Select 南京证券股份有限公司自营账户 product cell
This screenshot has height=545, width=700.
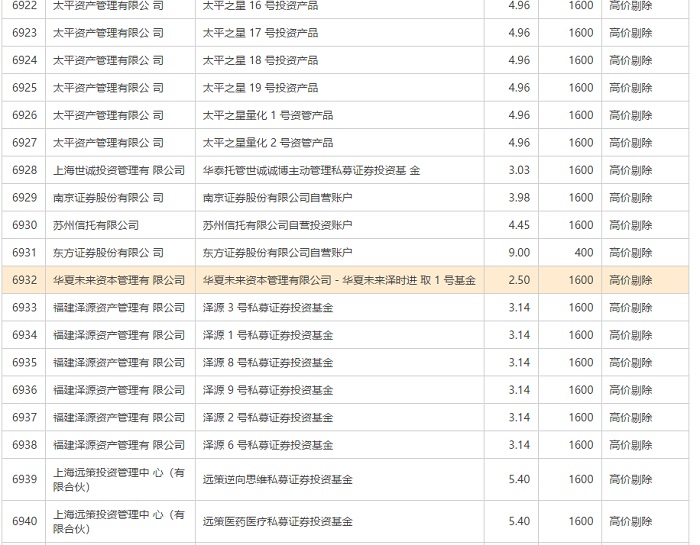(x=277, y=198)
